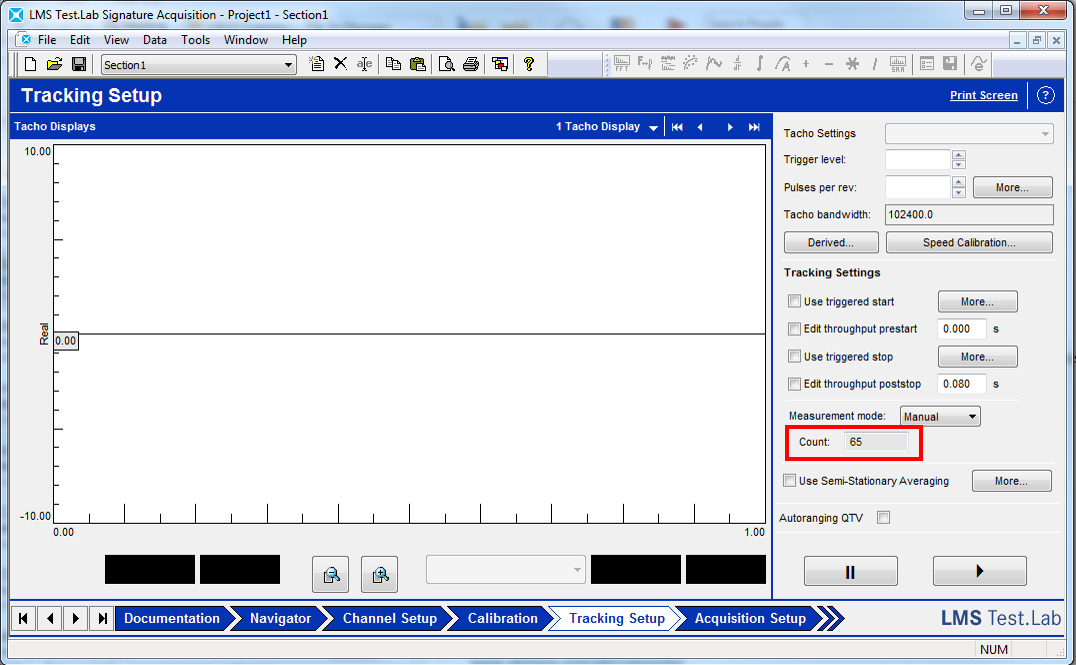Zoom out the tacho display with magnifier minus

pyautogui.click(x=331, y=574)
